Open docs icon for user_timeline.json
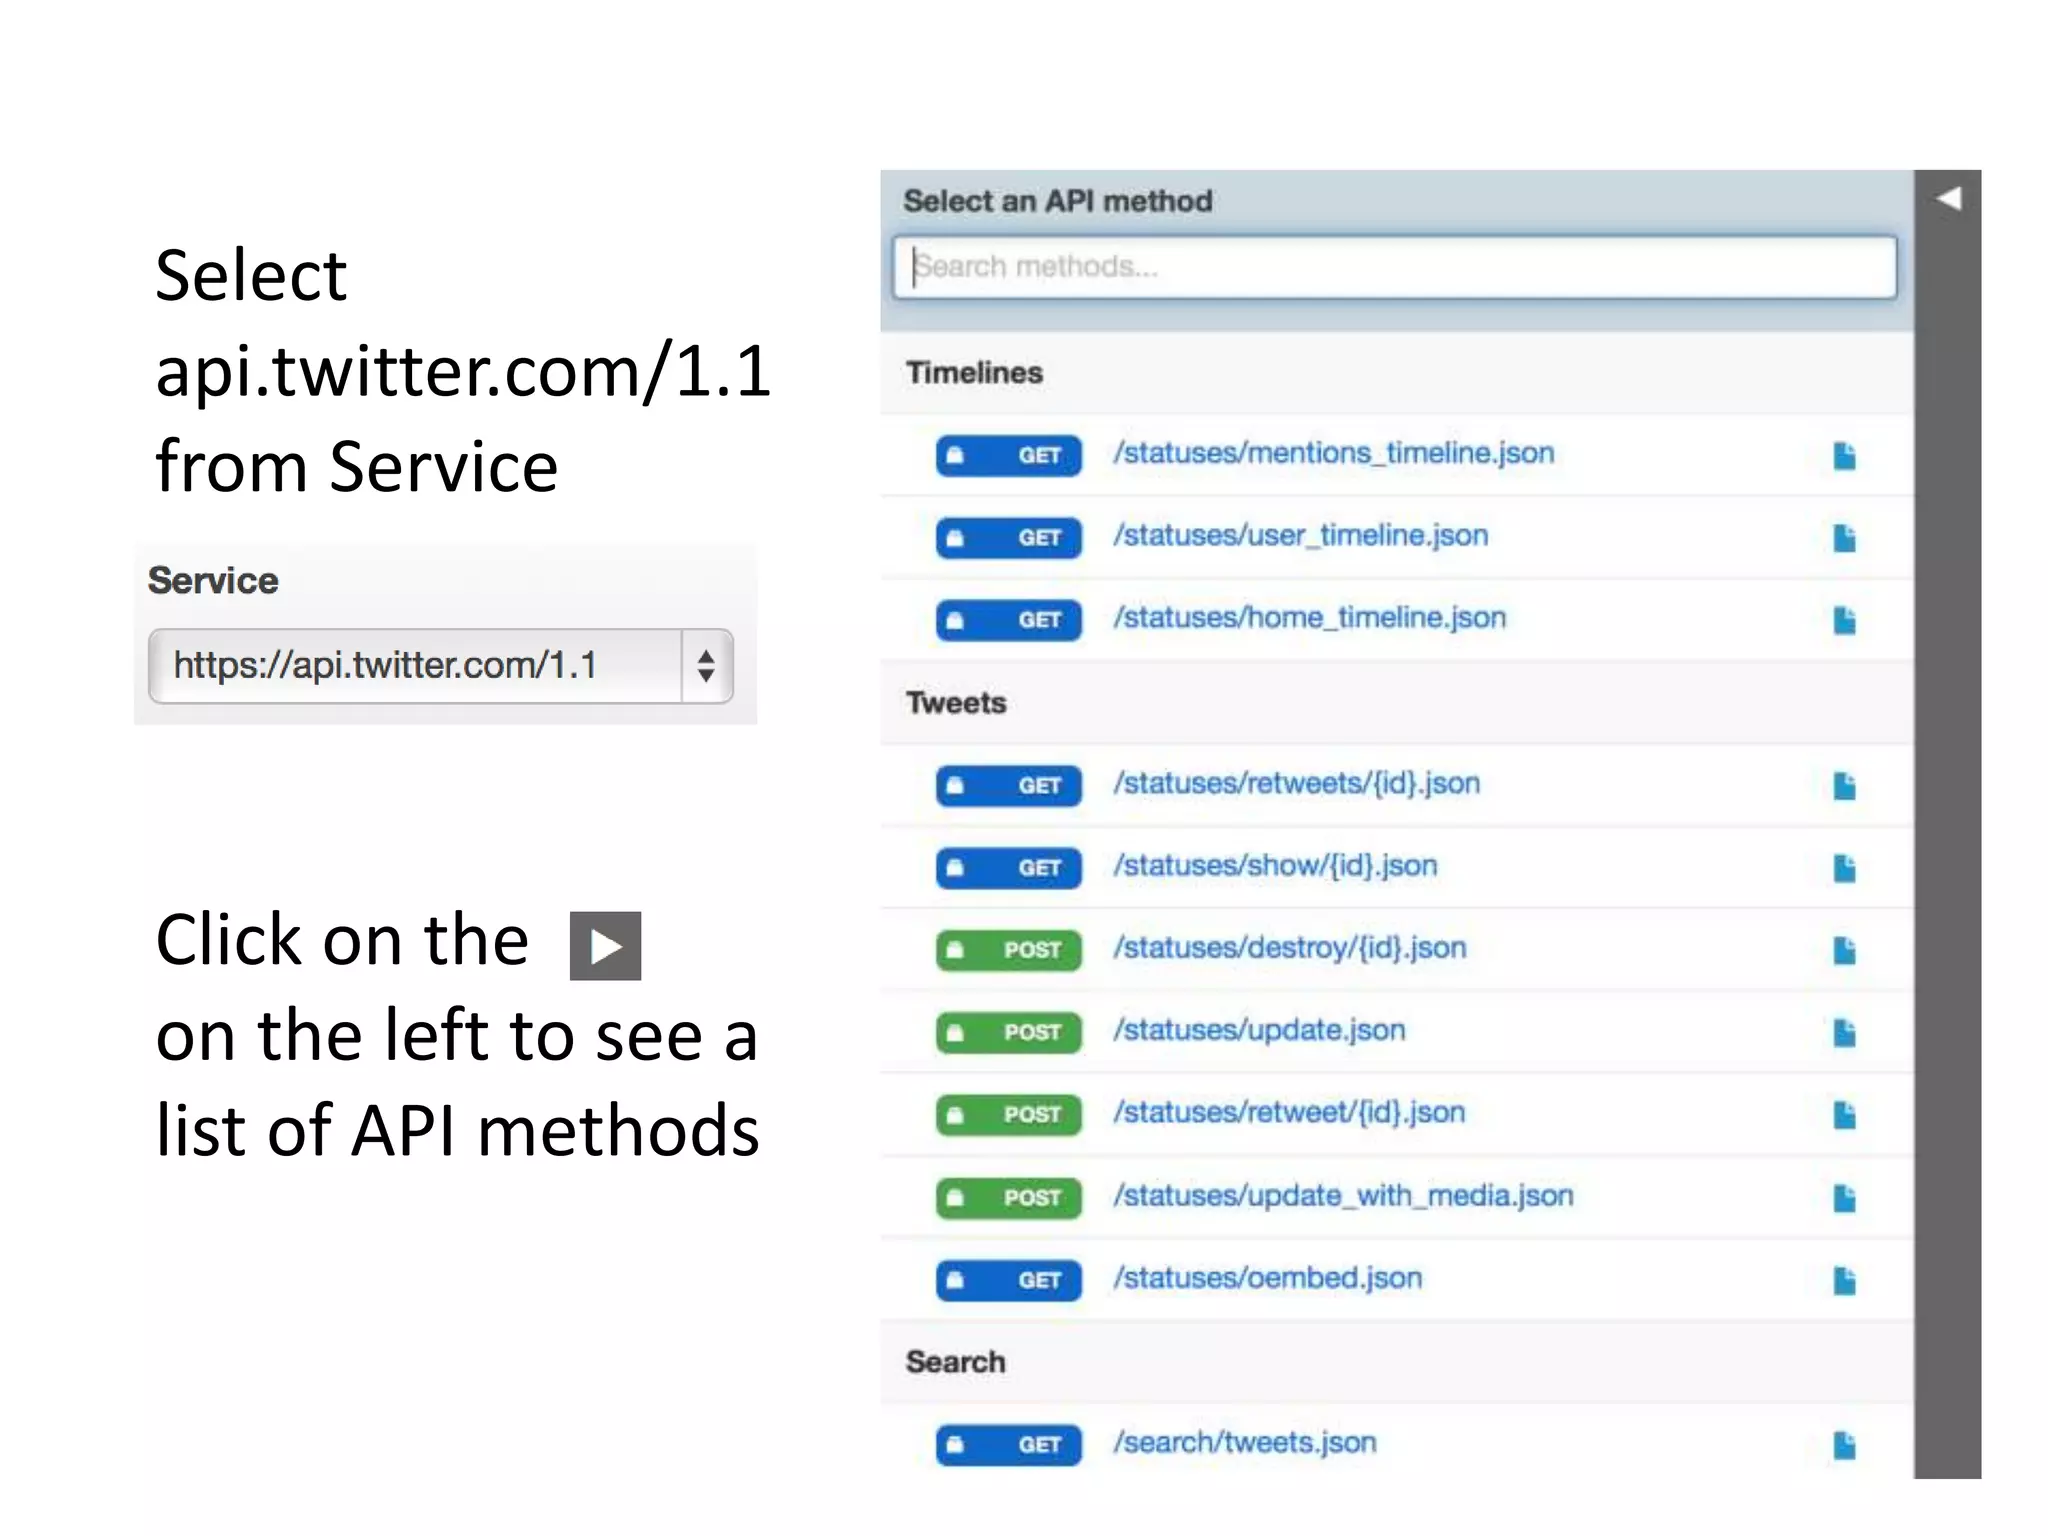The width and height of the screenshot is (2048, 1536). pyautogui.click(x=1844, y=538)
